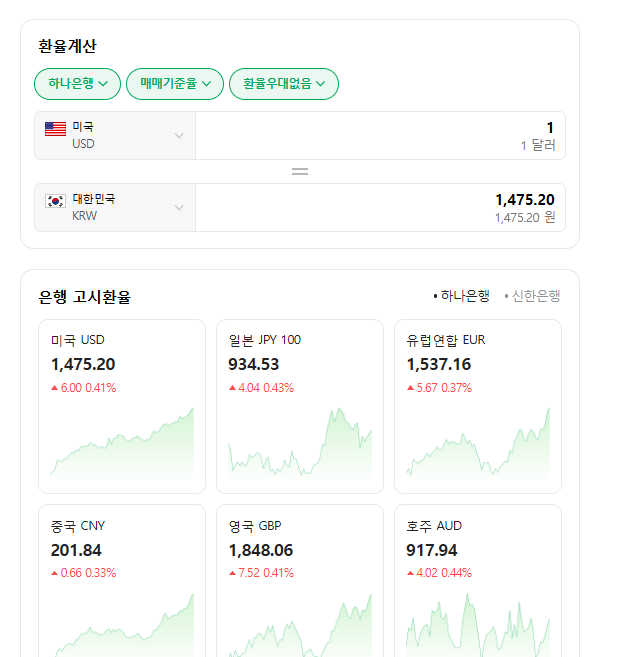Viewport: 623px width, 657px height.
Task: Click the GBP trend chart thumbnail
Action: [300, 625]
